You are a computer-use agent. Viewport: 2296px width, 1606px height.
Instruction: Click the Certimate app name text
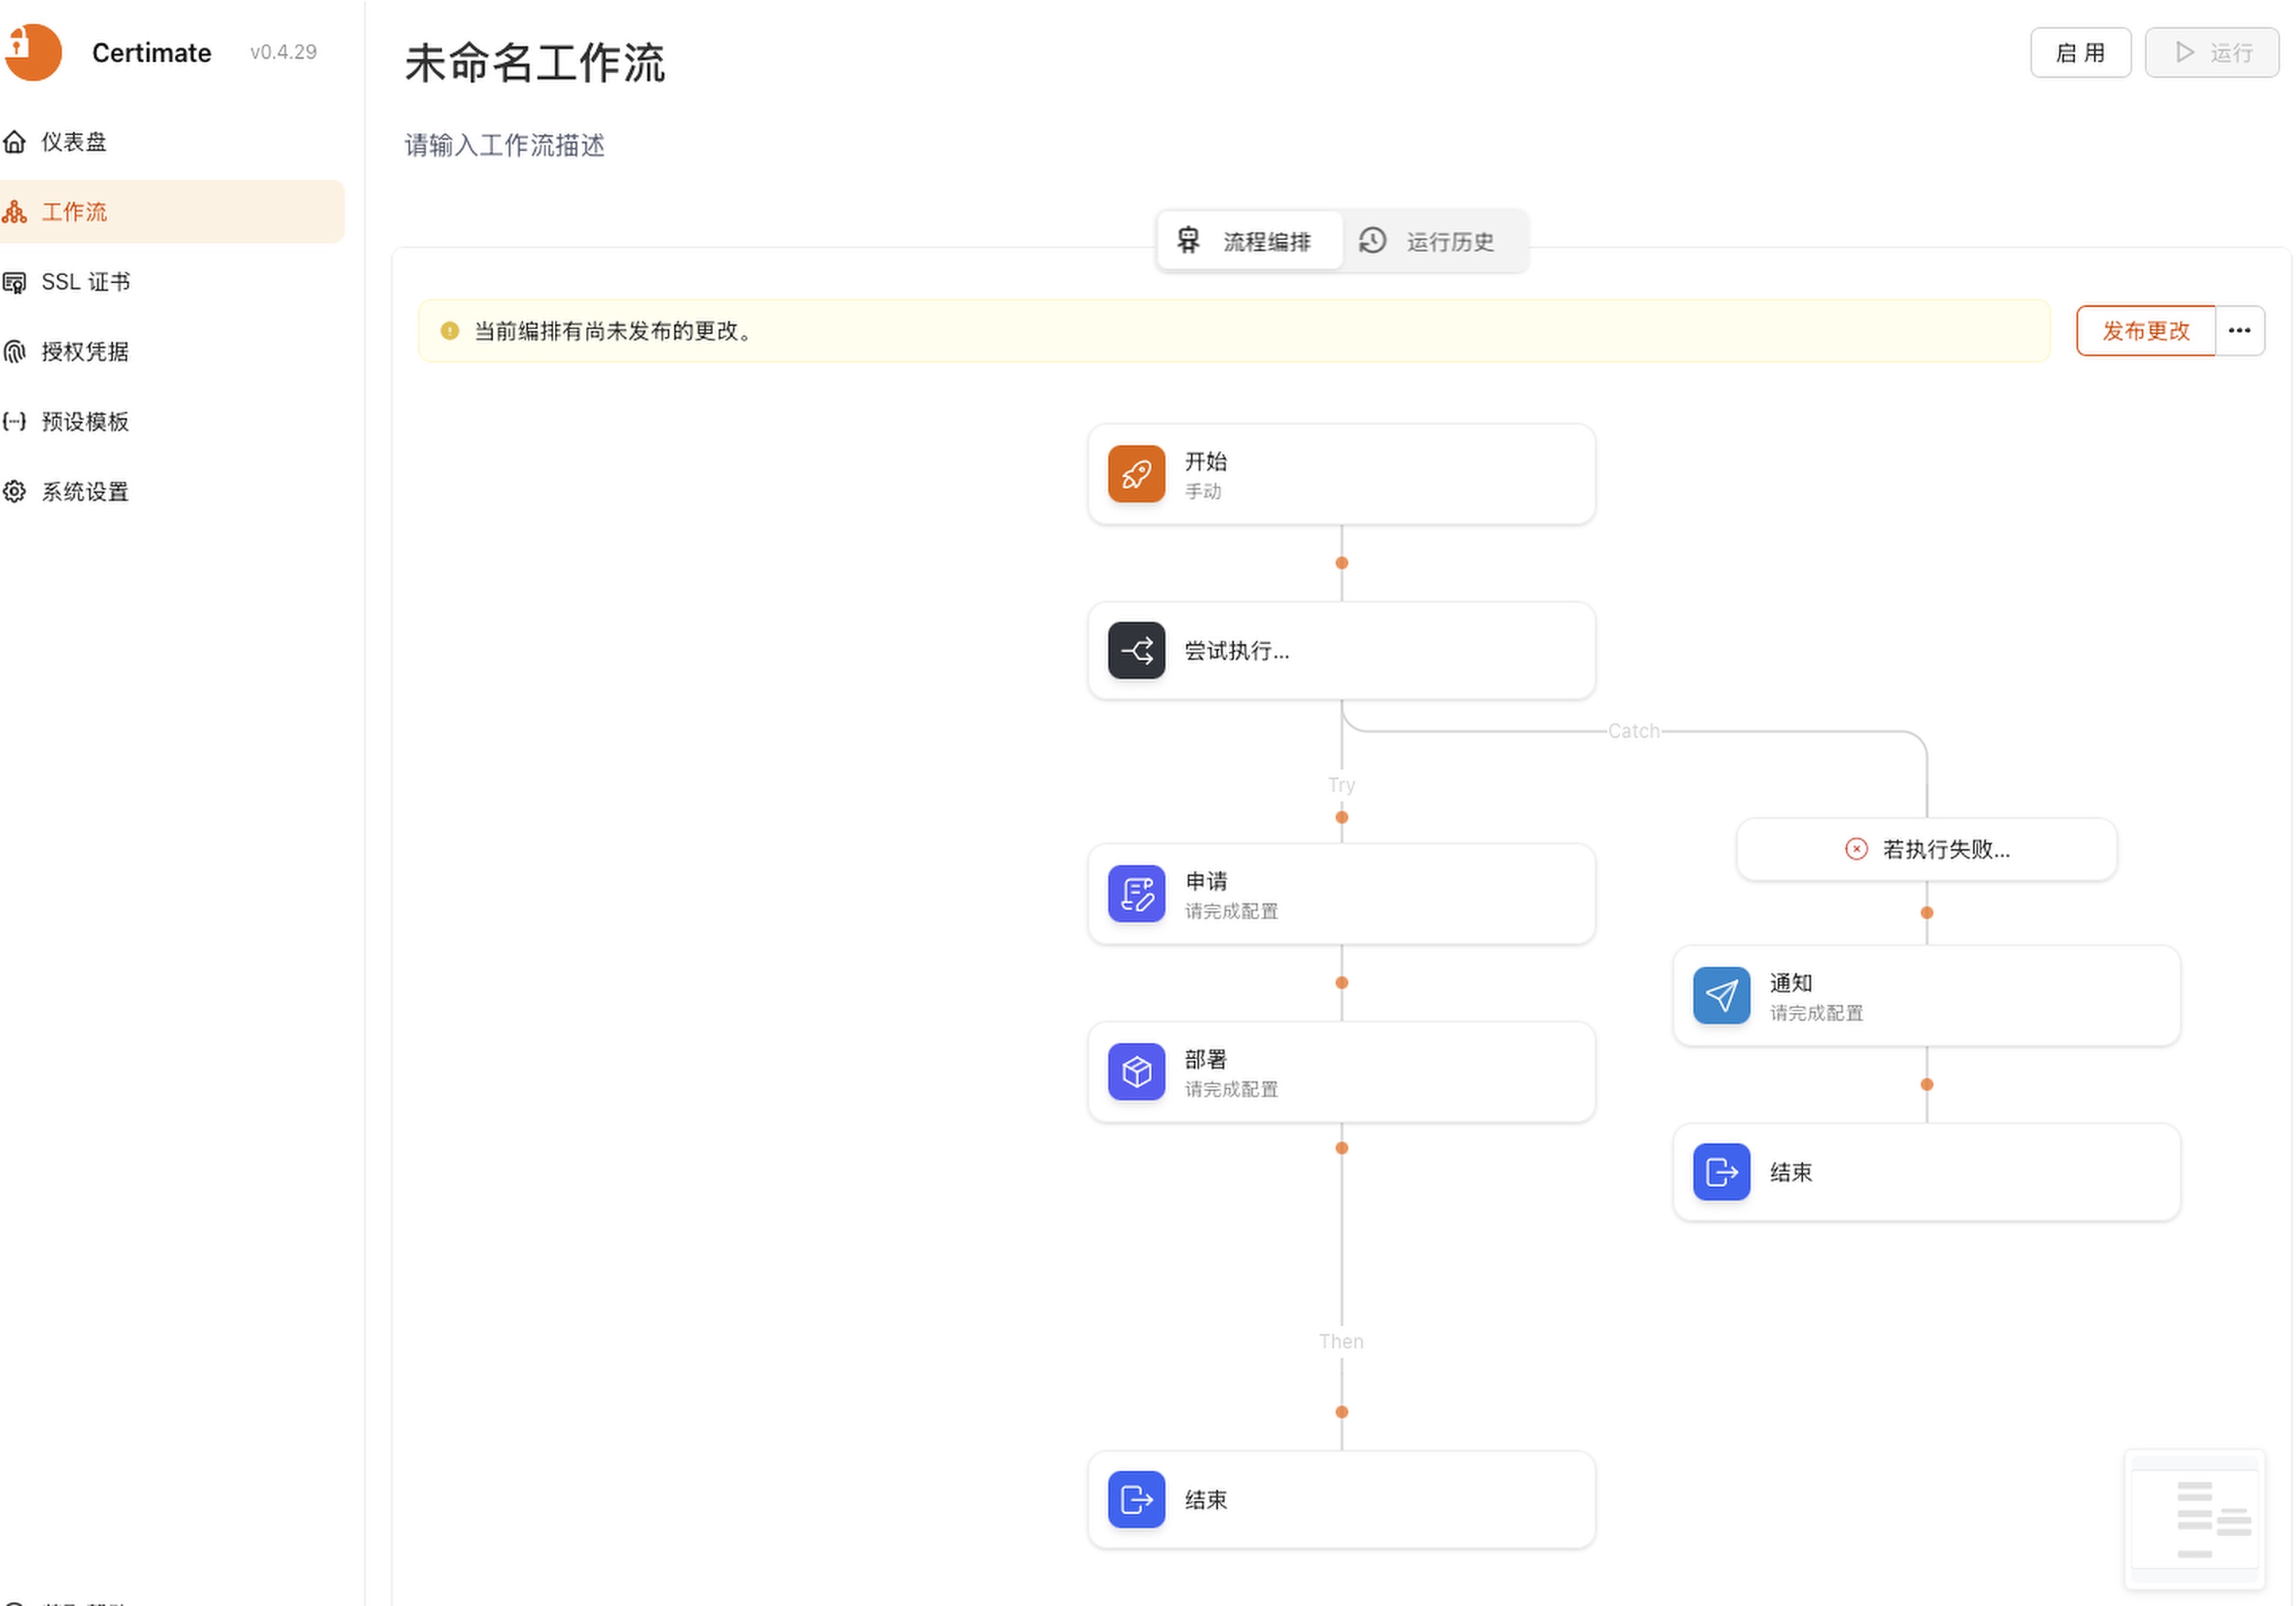click(152, 52)
